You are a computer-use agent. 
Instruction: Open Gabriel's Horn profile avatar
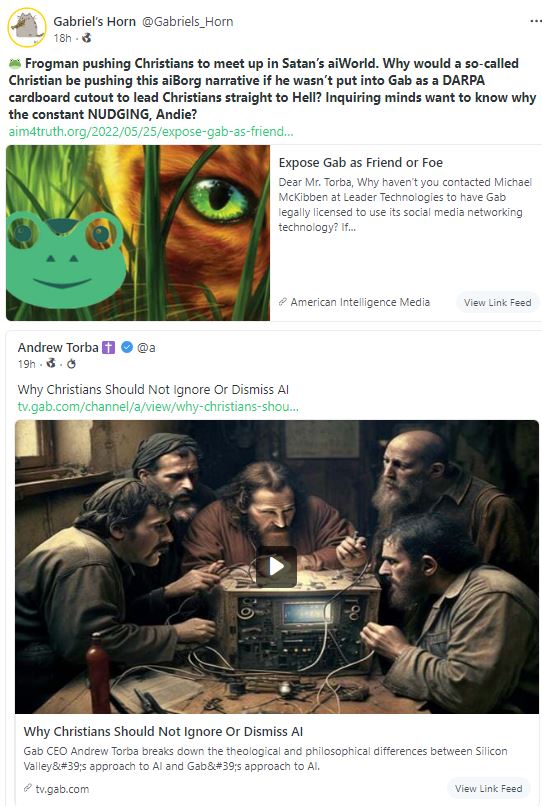click(27, 27)
